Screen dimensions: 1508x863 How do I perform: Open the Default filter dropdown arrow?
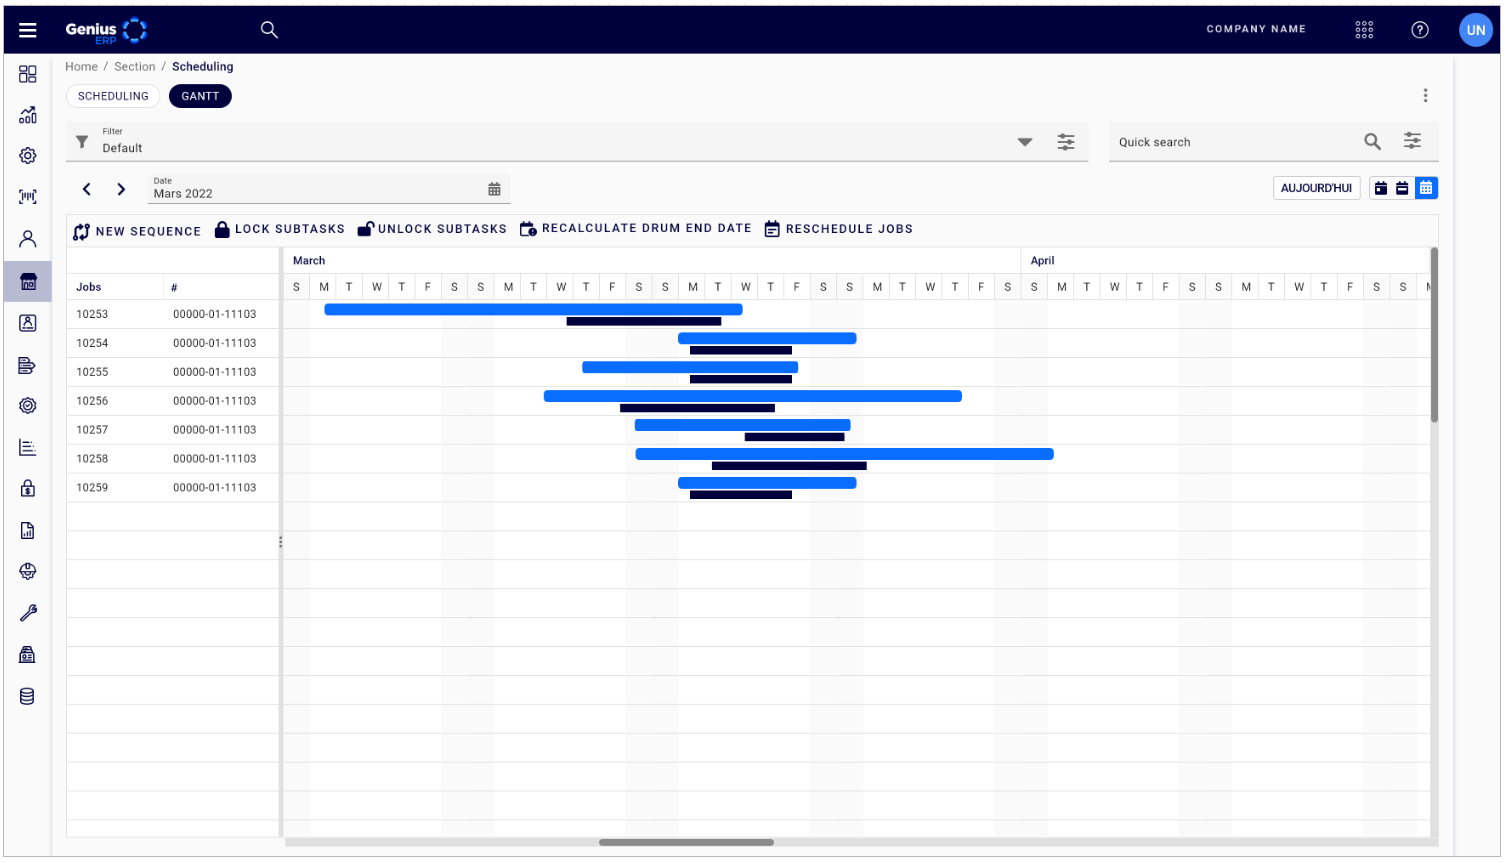click(x=1025, y=142)
